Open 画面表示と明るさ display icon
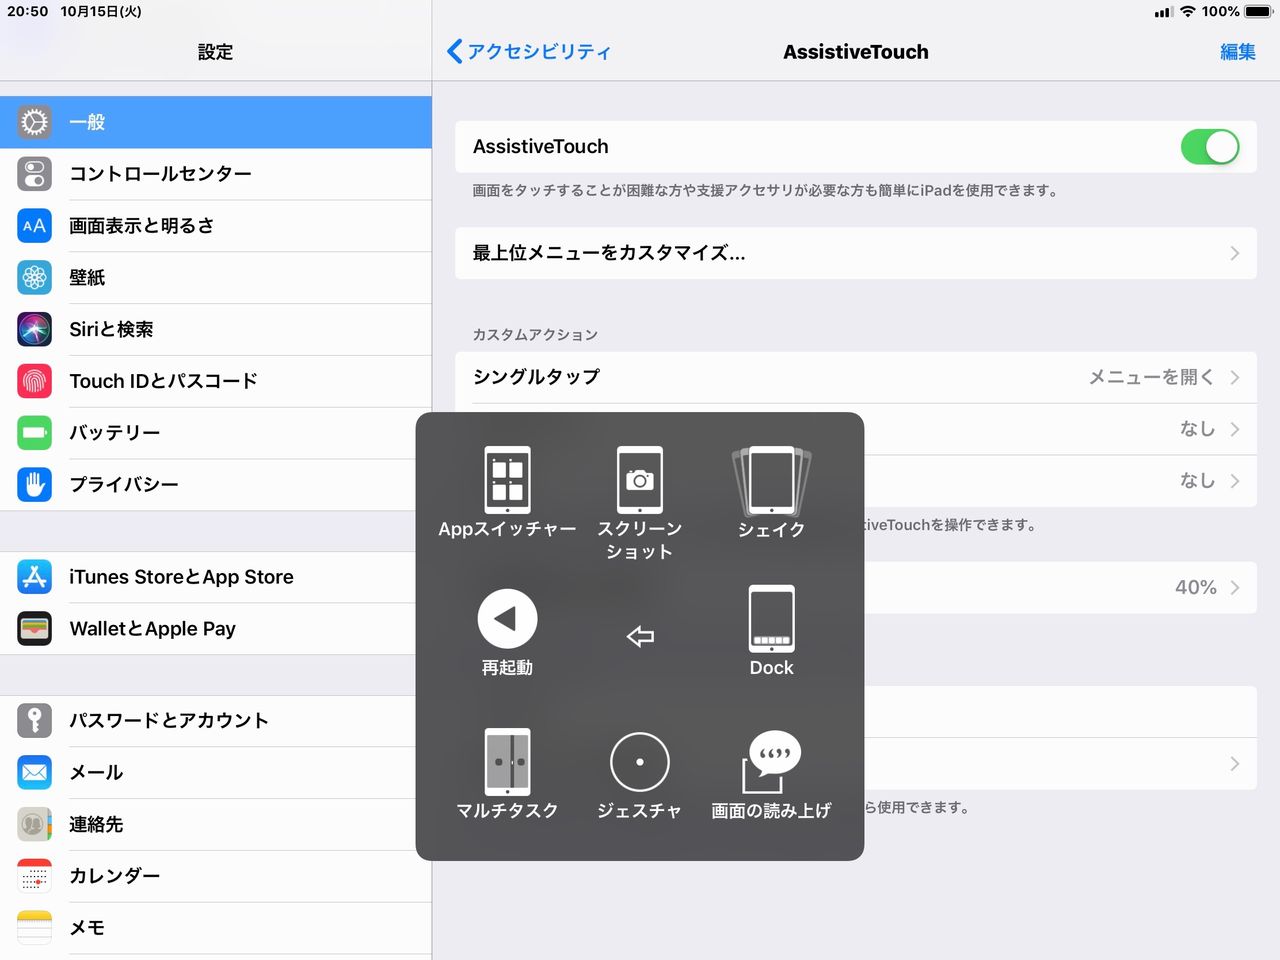The image size is (1280, 960). click(x=35, y=226)
